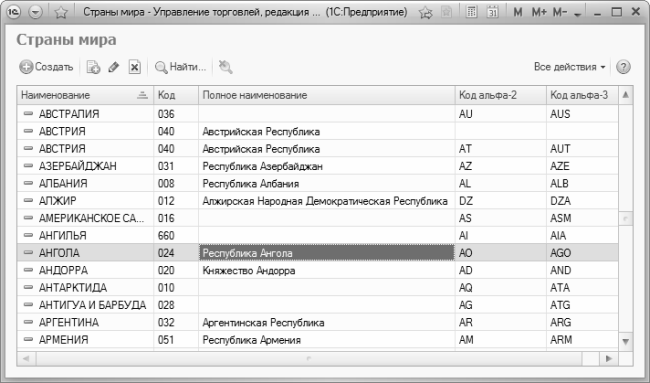650x383 pixels.
Task: Click alpha-3 code AUT cell
Action: pos(582,148)
